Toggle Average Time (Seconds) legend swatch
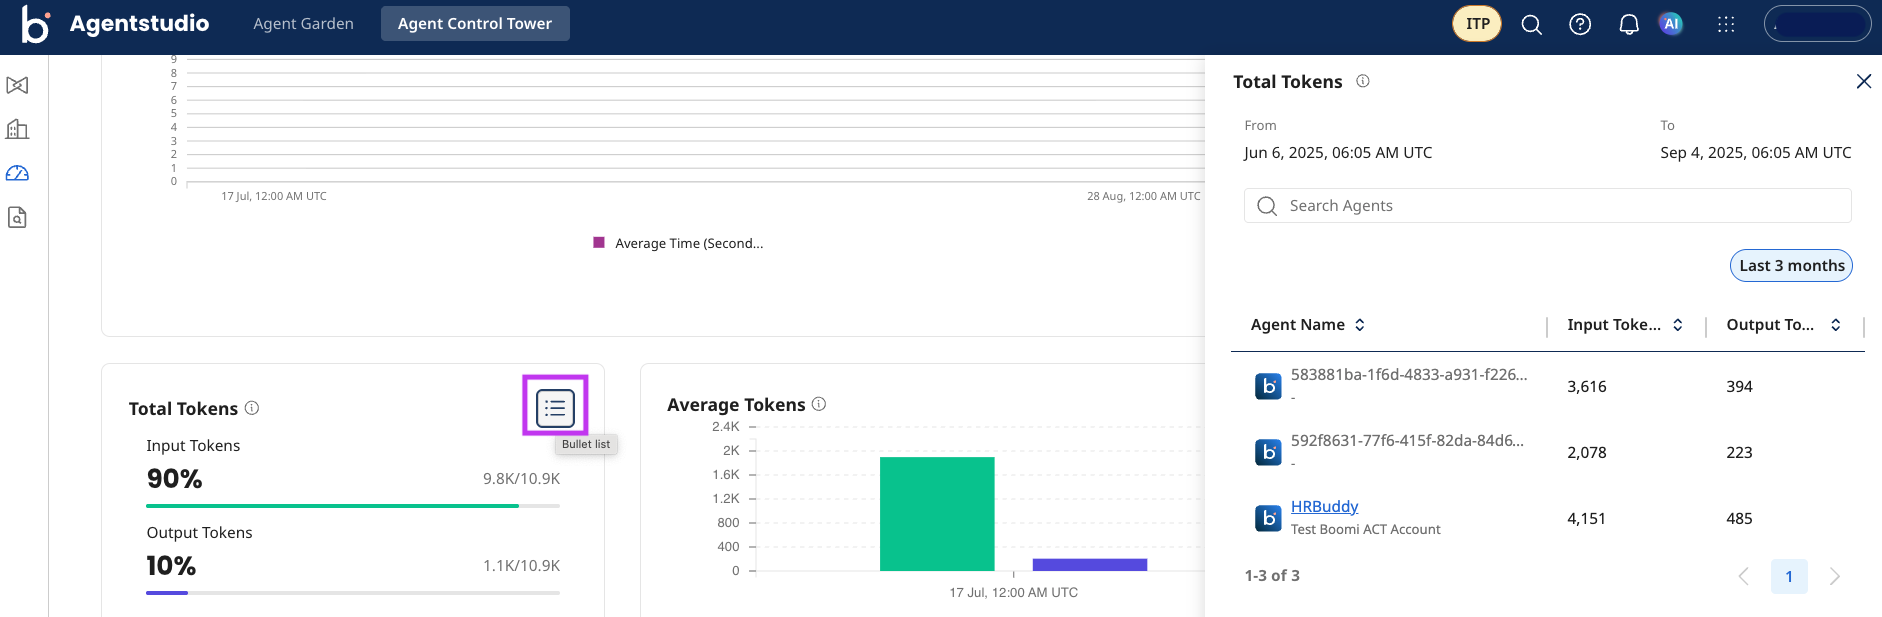This screenshot has height=617, width=1882. coord(599,243)
